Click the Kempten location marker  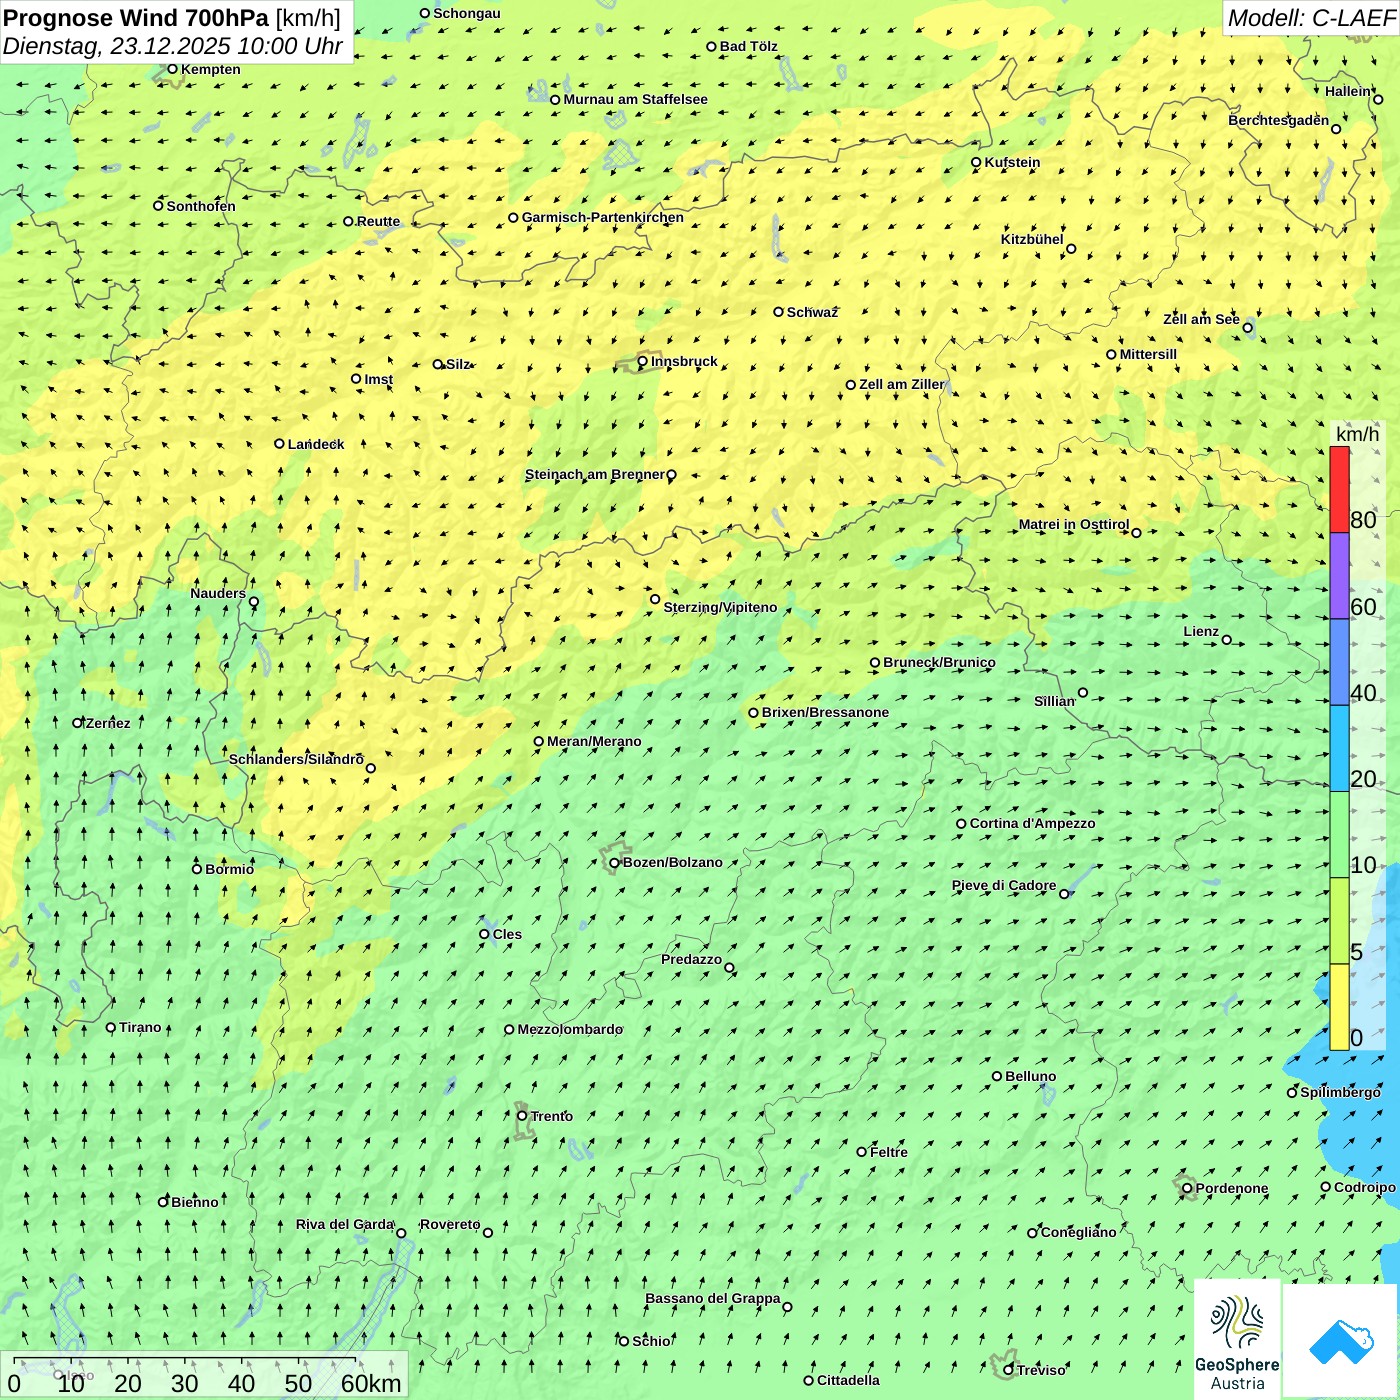coord(172,69)
